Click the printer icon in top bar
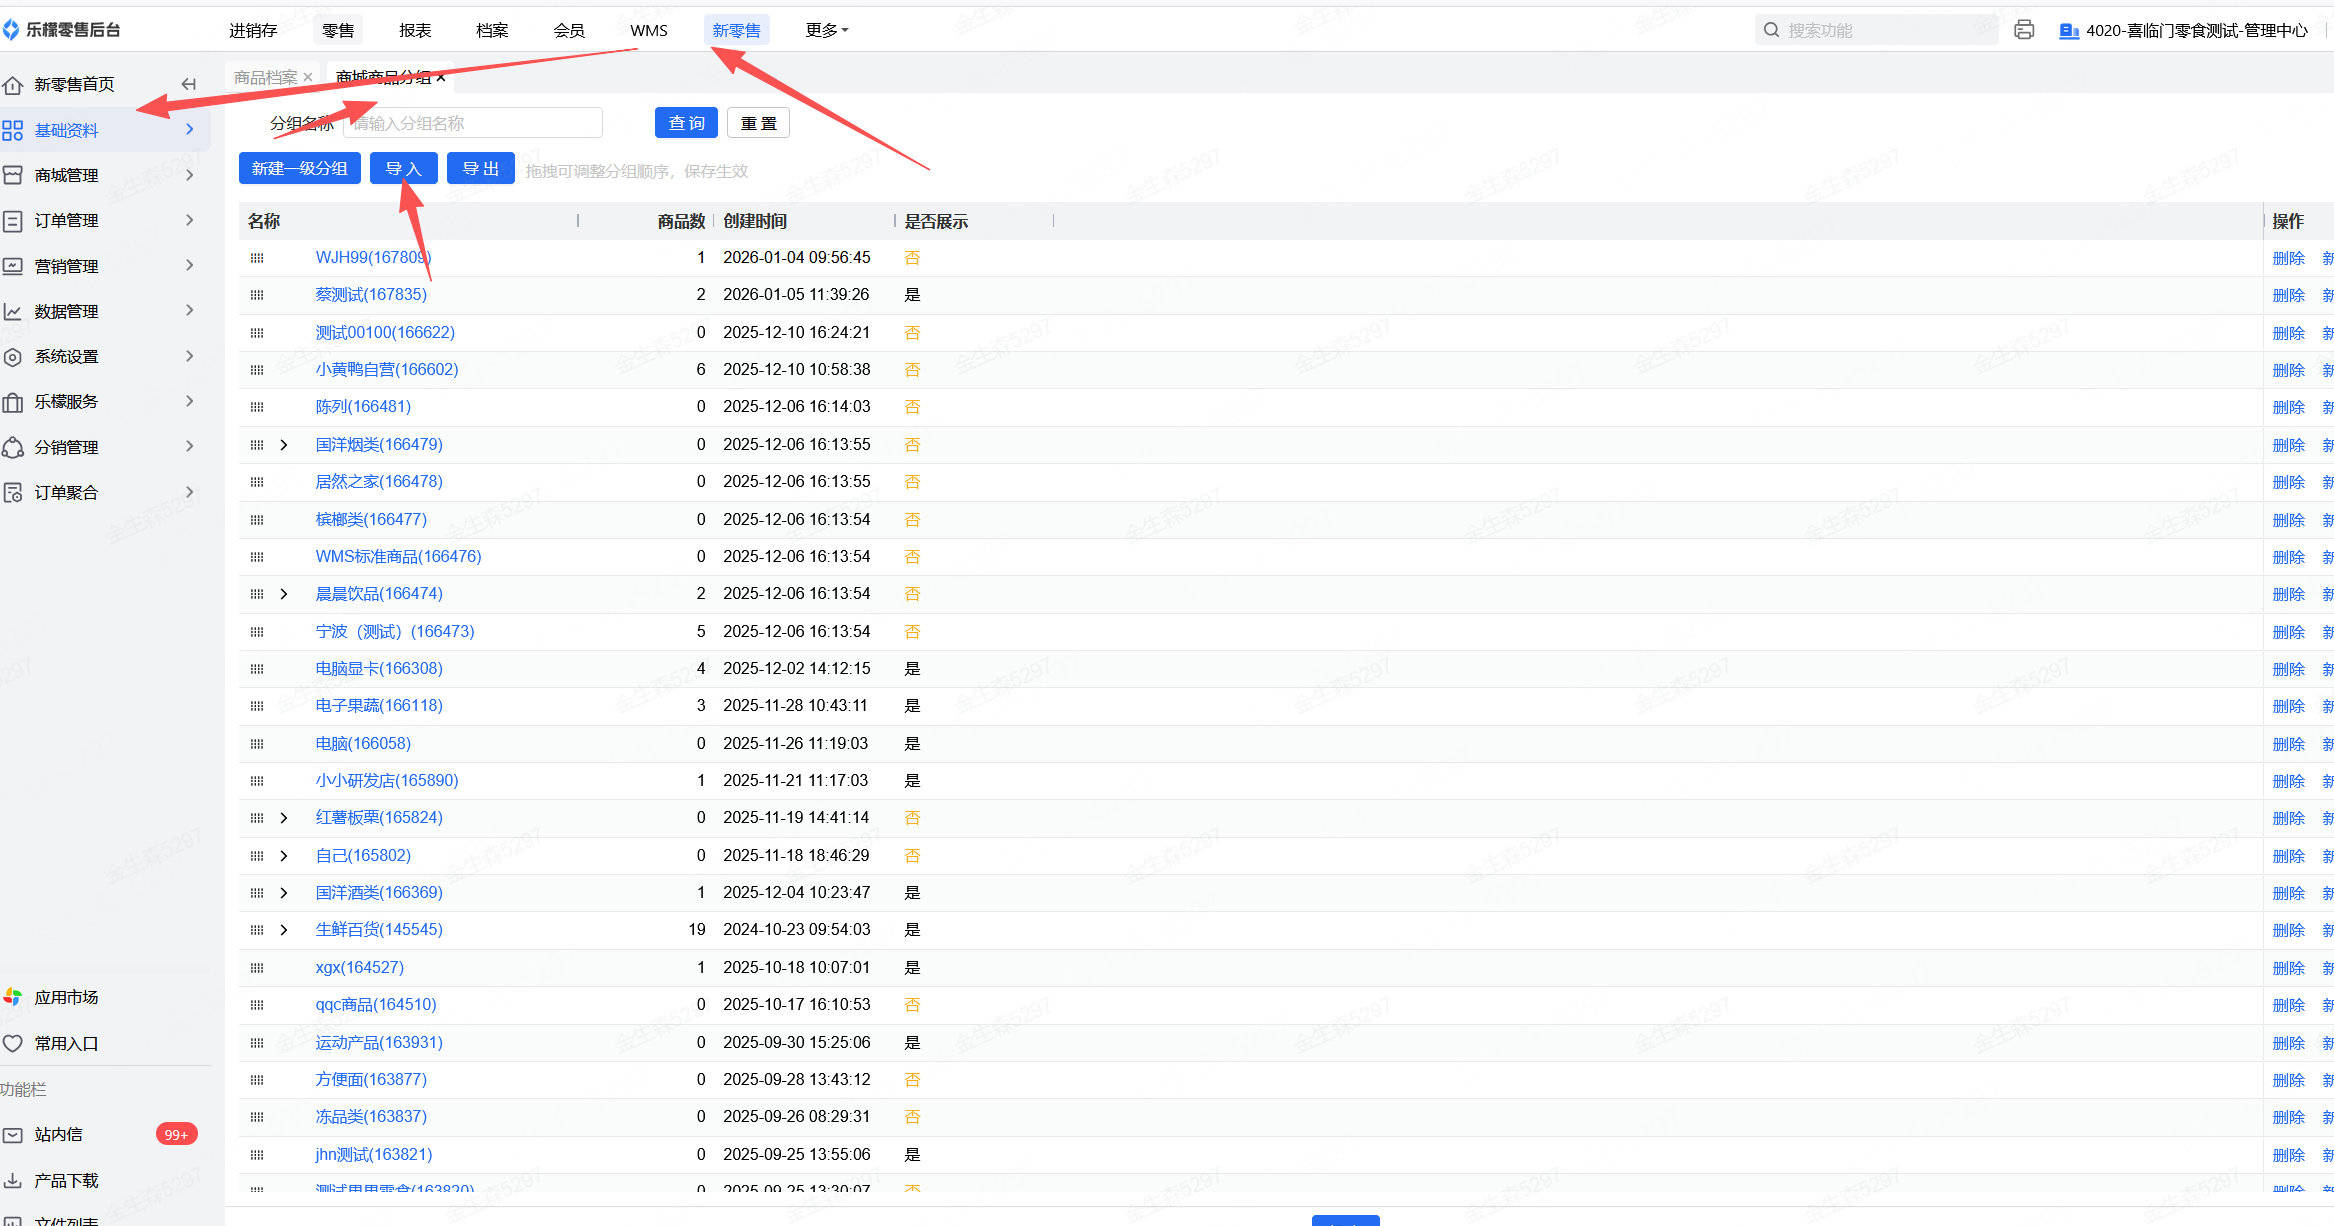 pos(2024,30)
